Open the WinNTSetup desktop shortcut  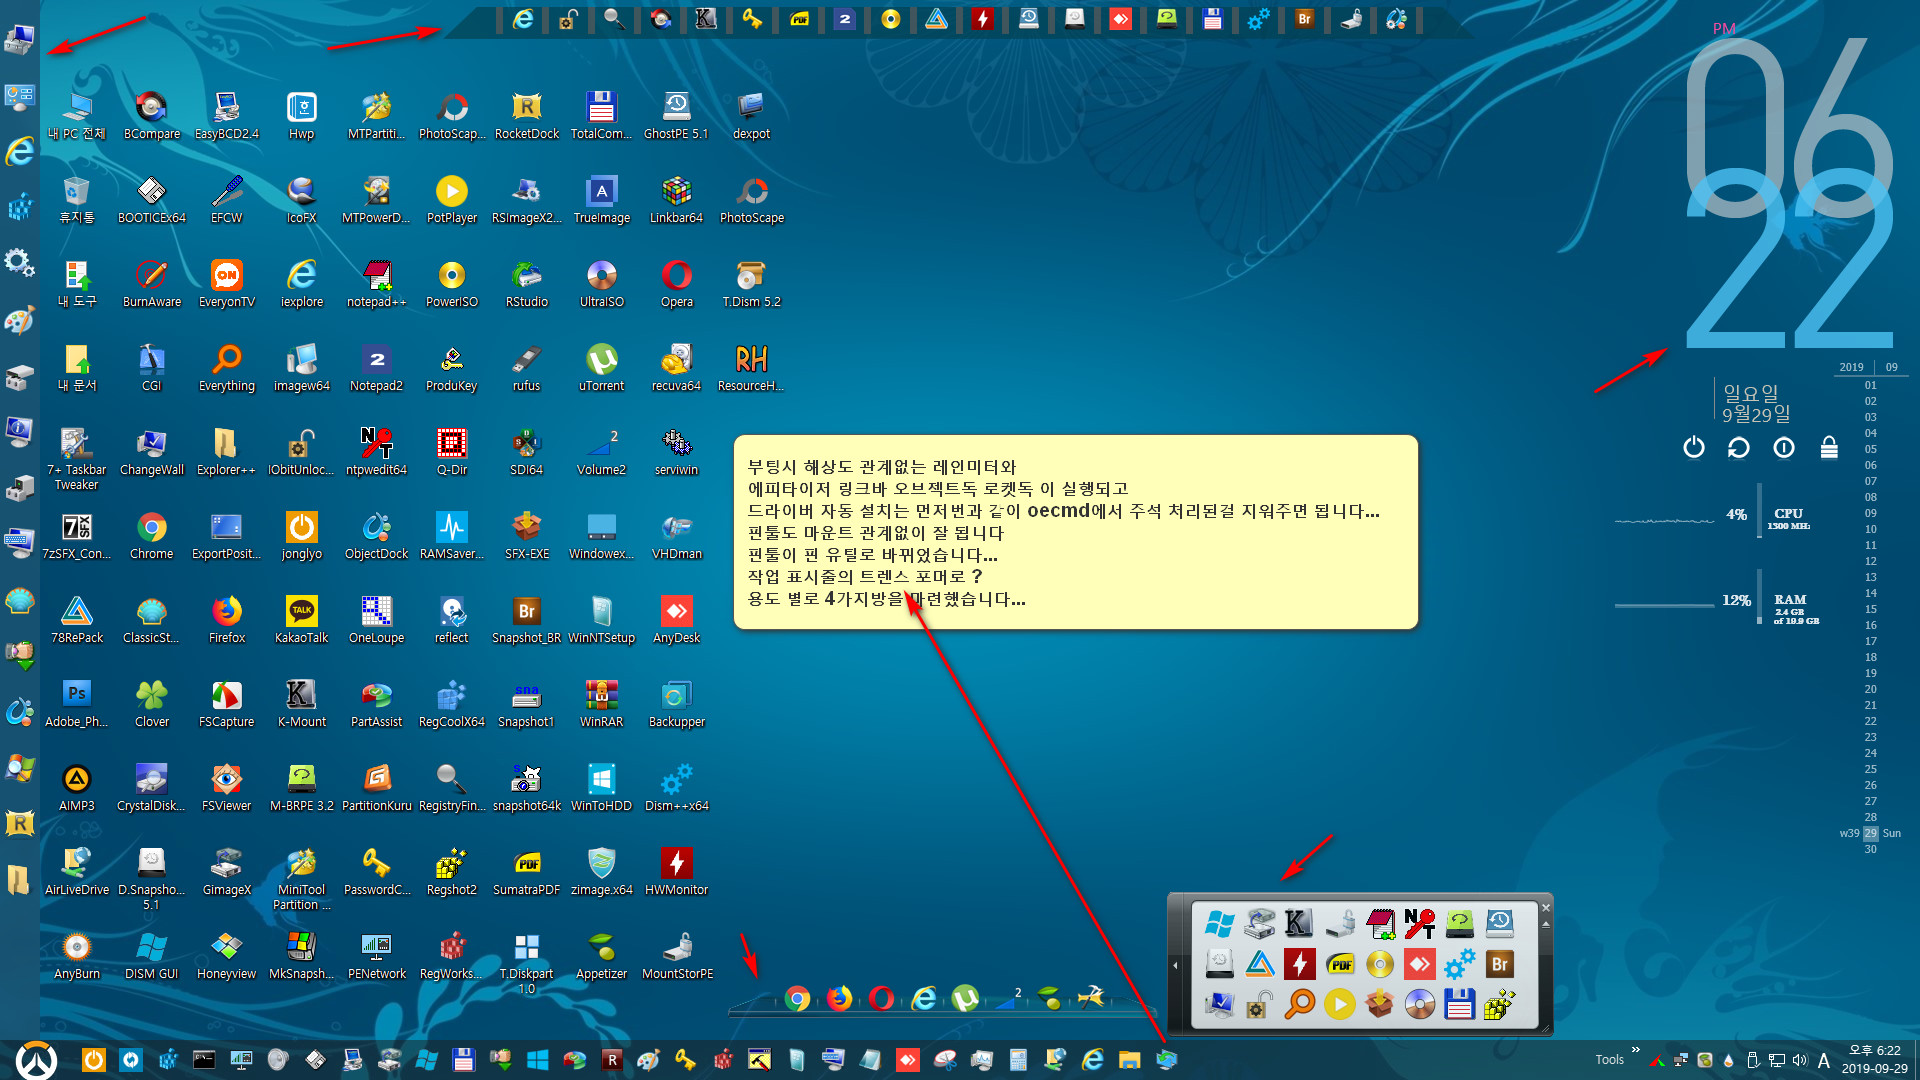602,620
